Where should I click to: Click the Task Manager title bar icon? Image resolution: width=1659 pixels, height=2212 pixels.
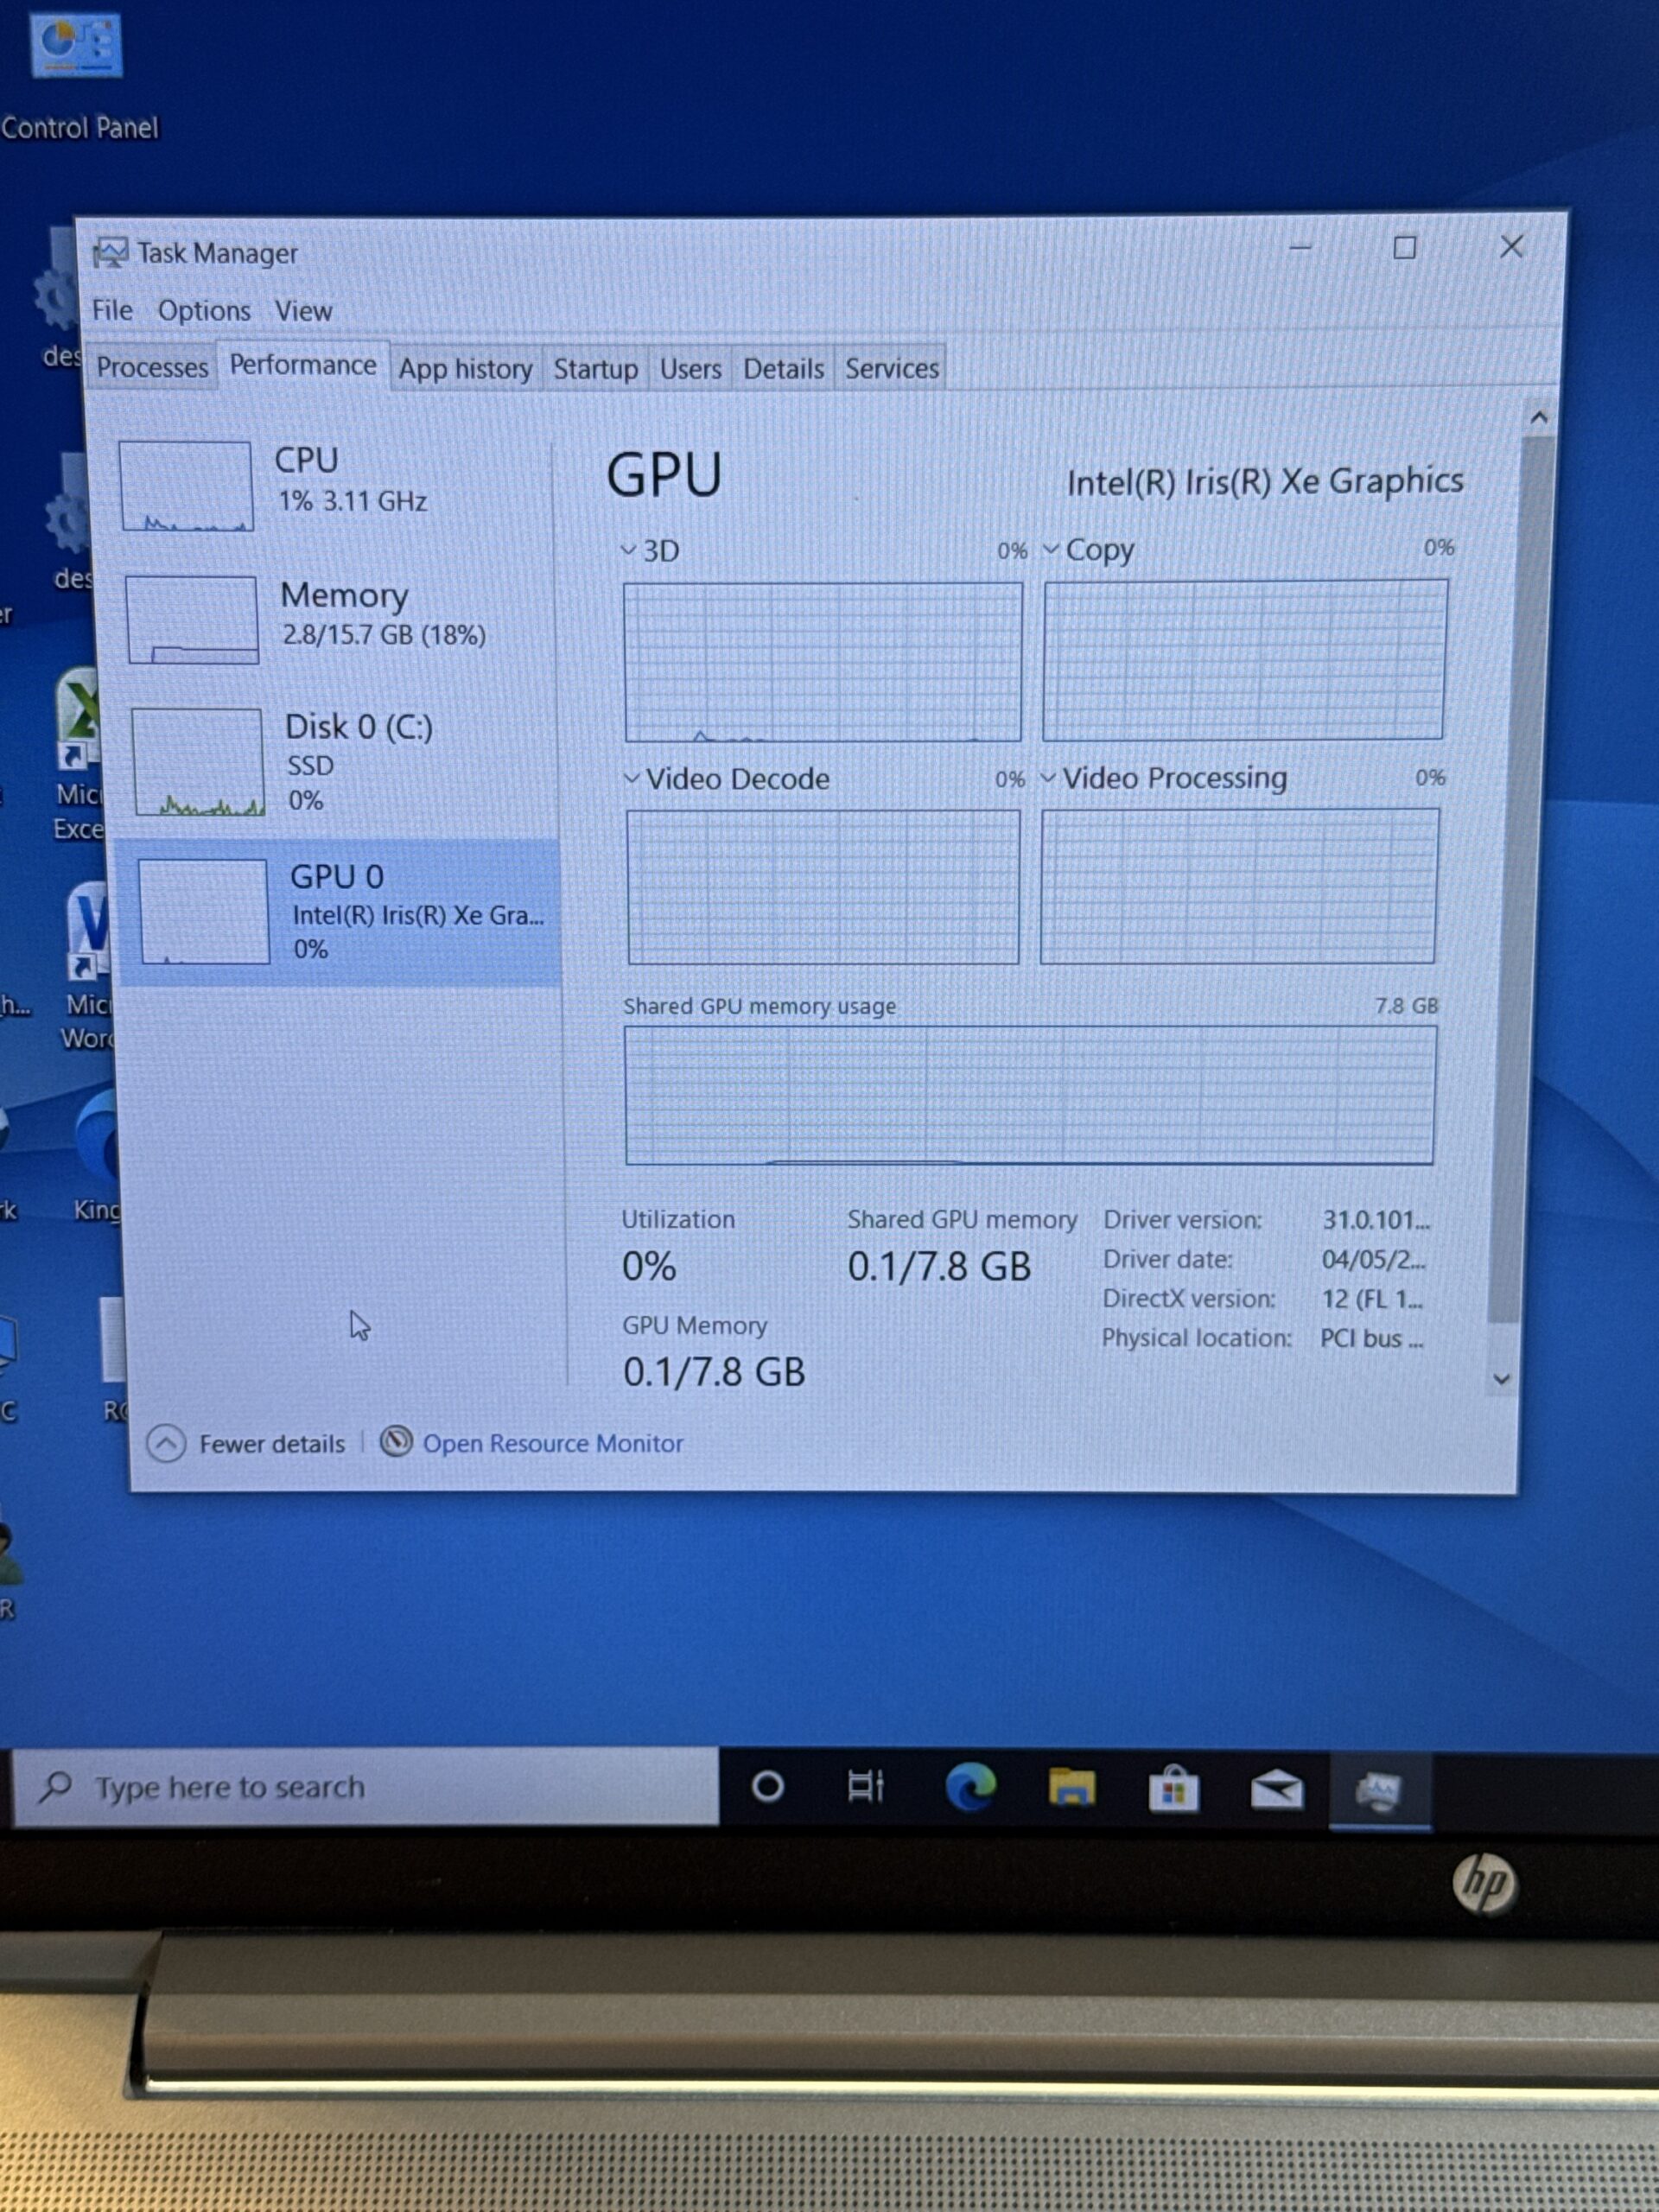point(110,253)
